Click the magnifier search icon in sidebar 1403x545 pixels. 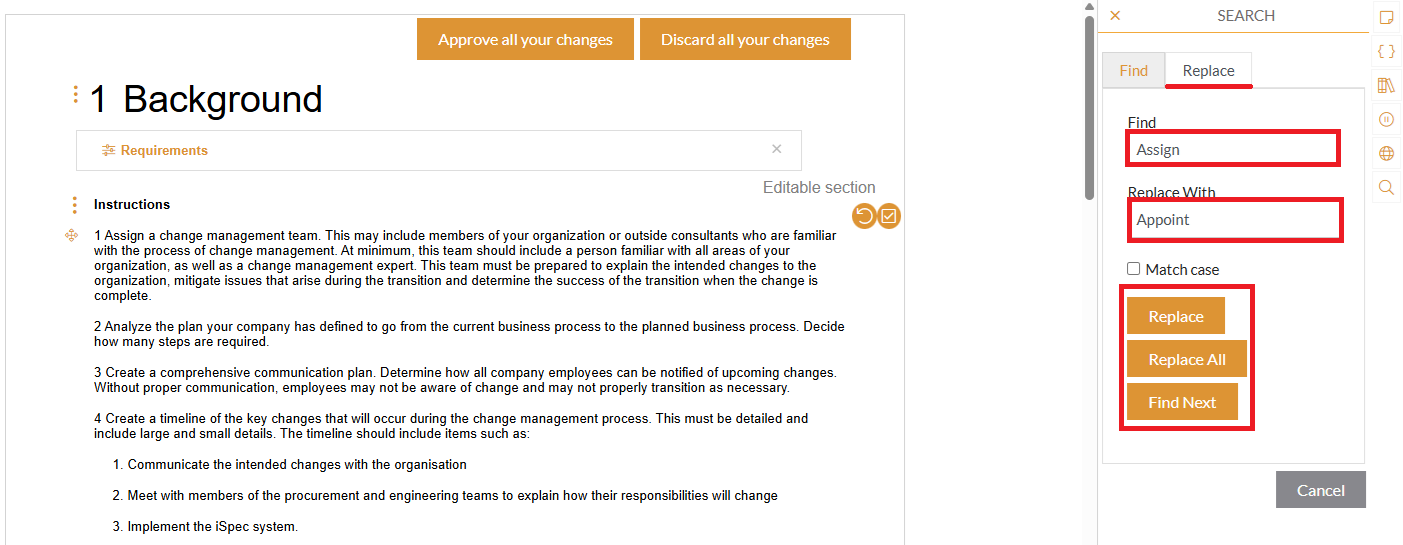coord(1386,187)
